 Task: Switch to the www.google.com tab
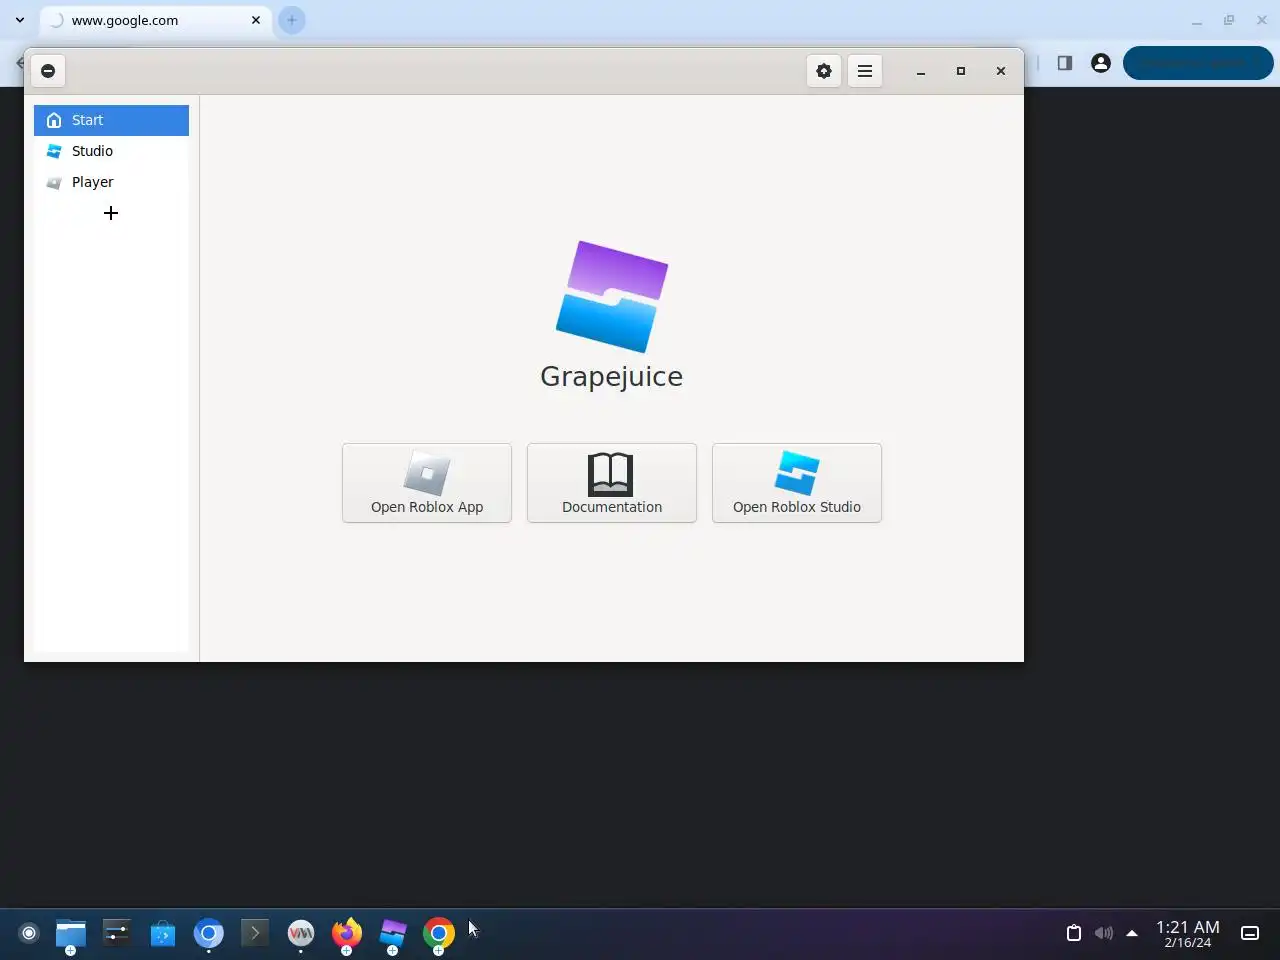156,20
